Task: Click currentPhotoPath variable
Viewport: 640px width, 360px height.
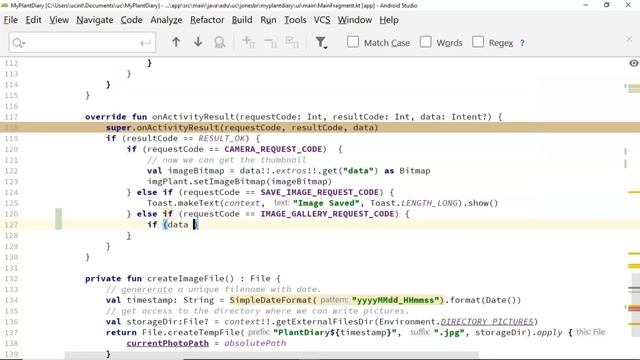Action: (x=167, y=343)
